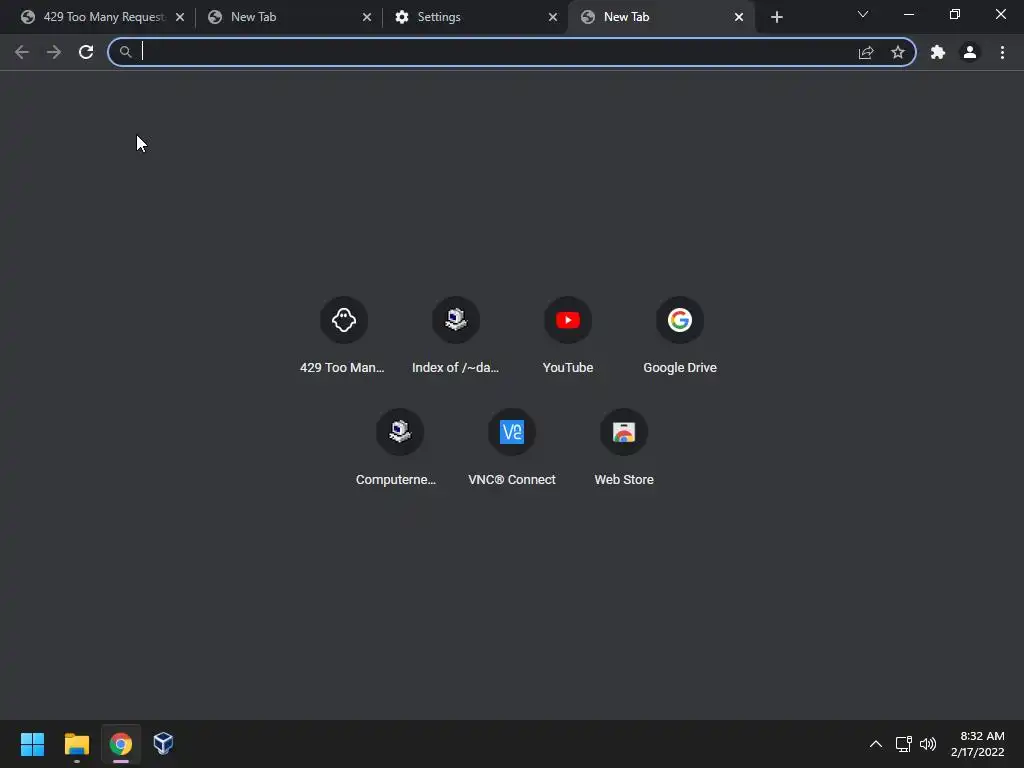Share this page via the share icon
This screenshot has height=768, width=1024.
pyautogui.click(x=866, y=52)
